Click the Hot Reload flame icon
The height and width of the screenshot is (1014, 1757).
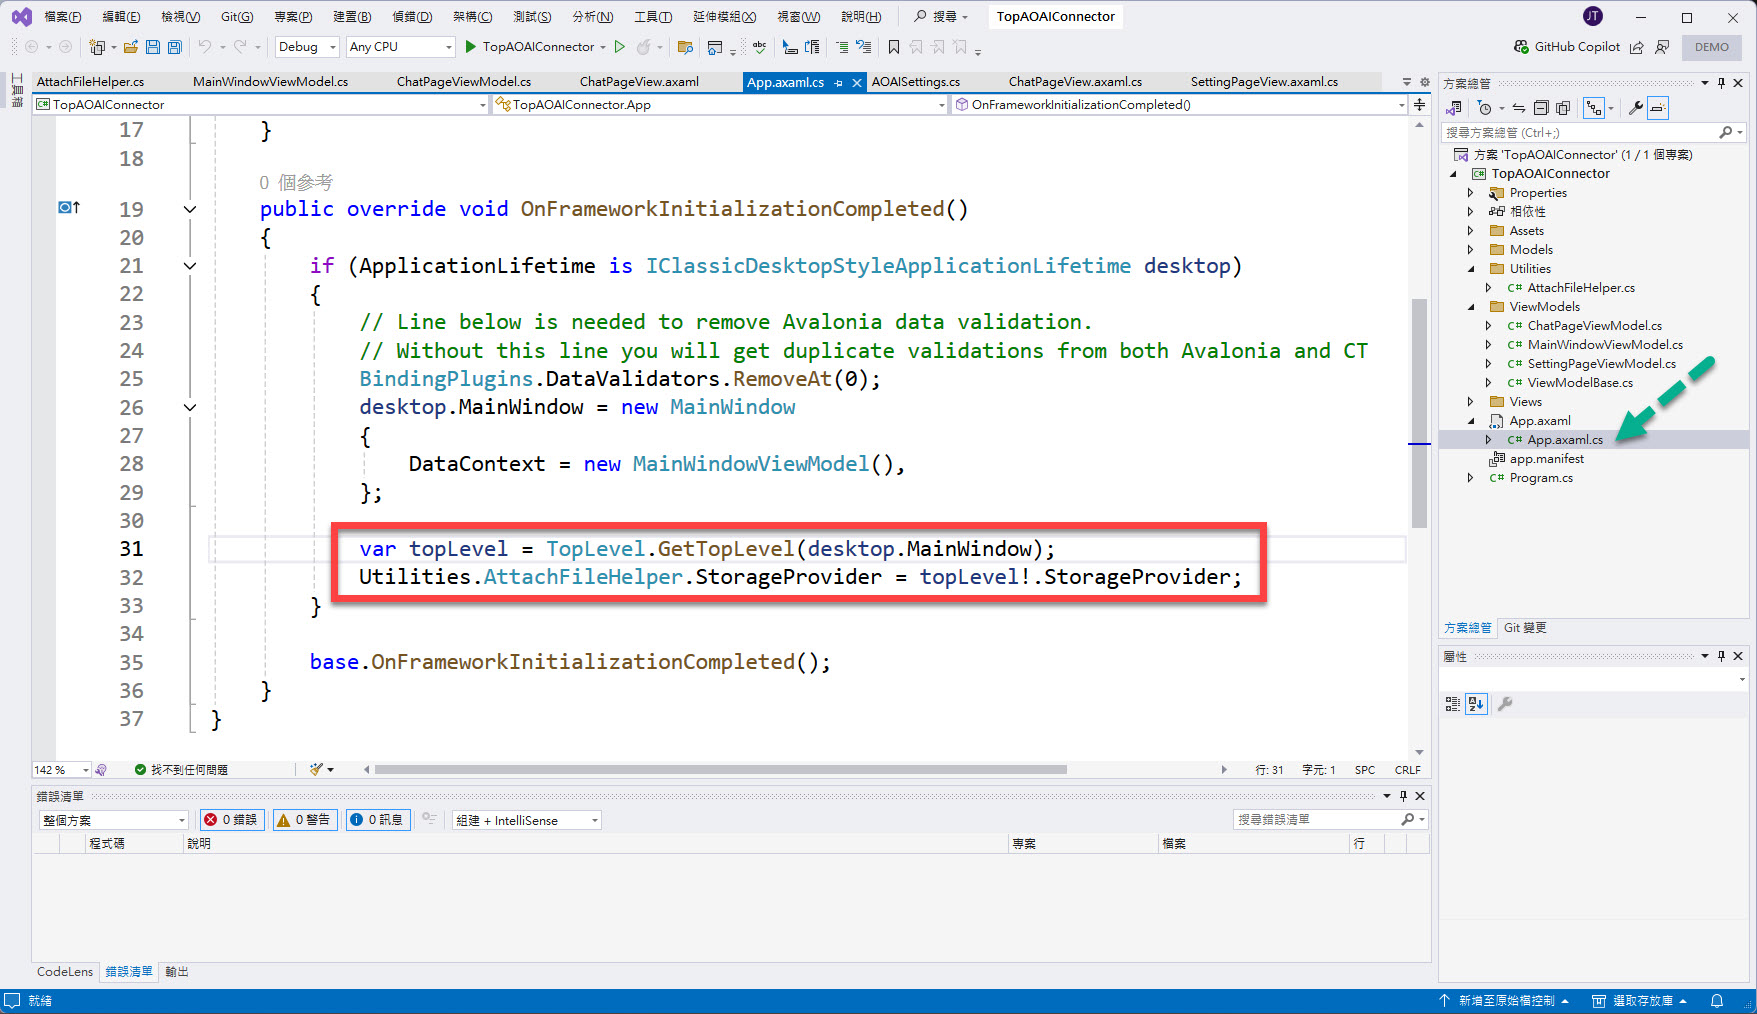click(644, 47)
